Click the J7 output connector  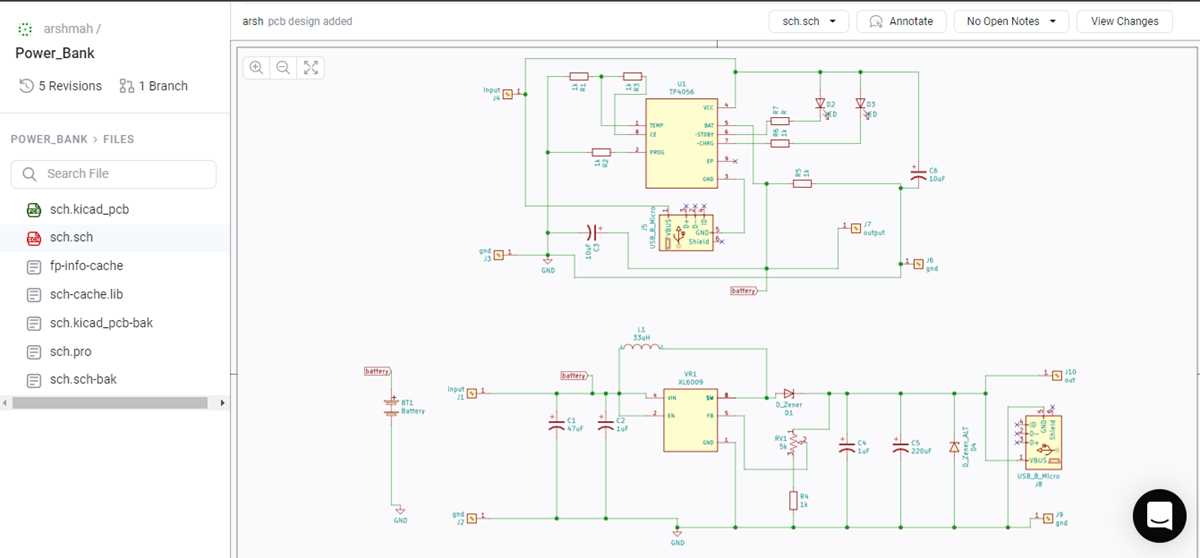click(854, 228)
